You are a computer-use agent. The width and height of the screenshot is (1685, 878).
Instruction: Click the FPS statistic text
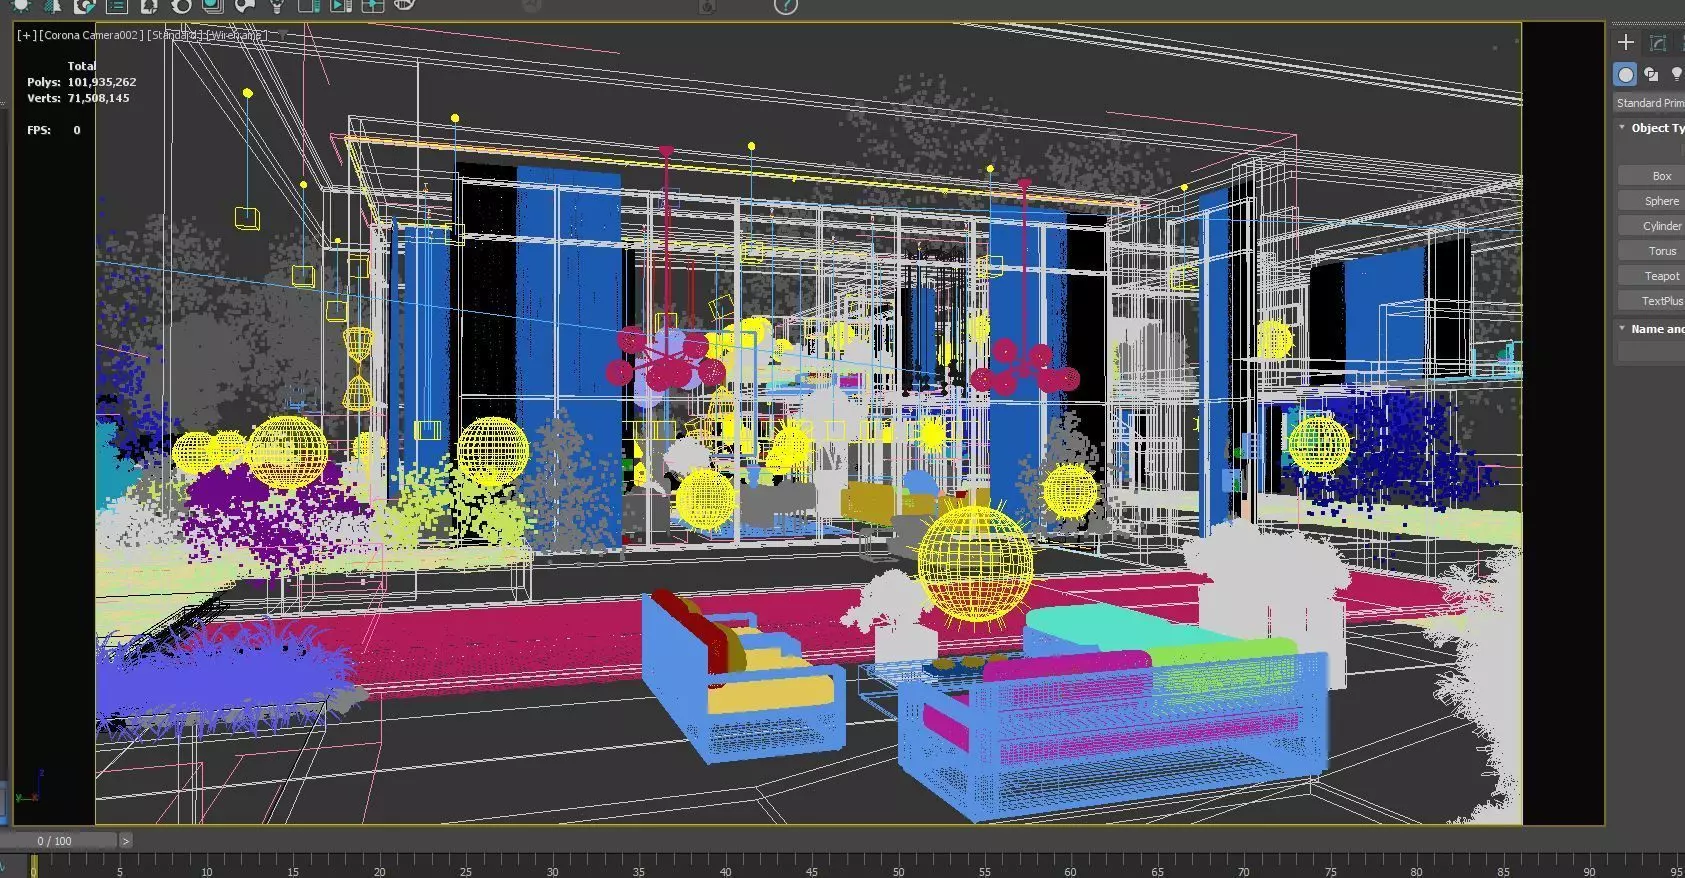click(53, 130)
